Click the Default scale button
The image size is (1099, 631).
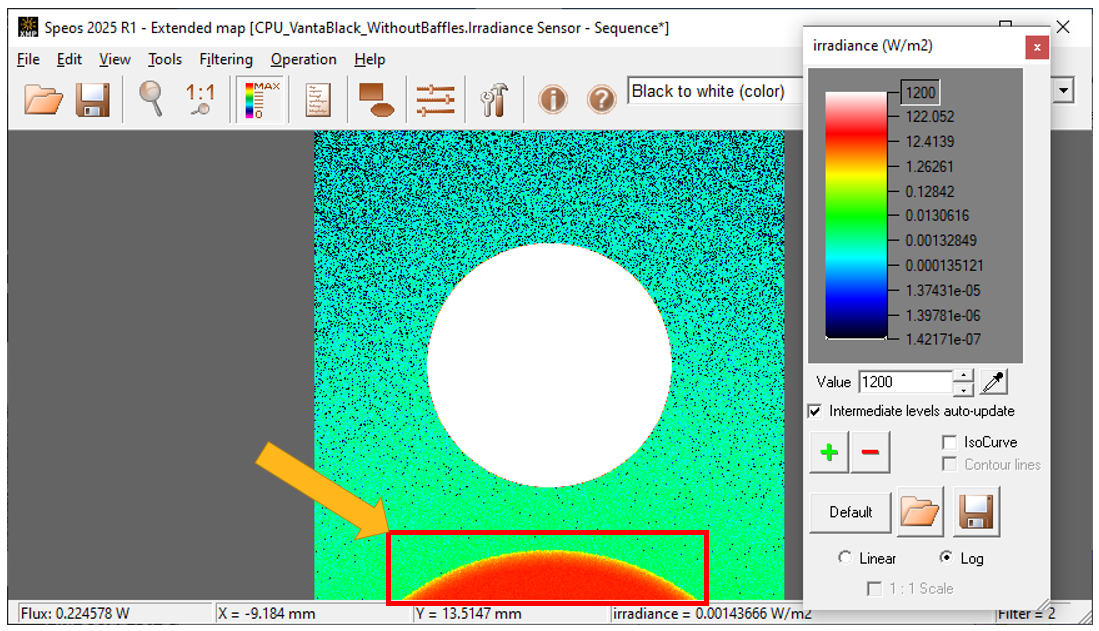850,513
